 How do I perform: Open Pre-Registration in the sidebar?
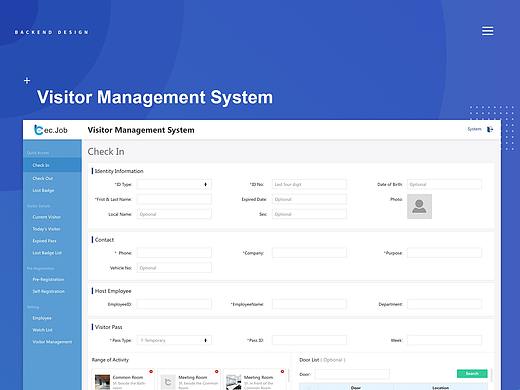click(x=48, y=279)
